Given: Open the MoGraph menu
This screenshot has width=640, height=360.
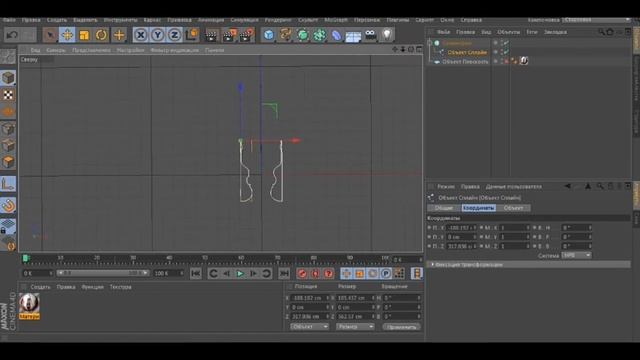Looking at the screenshot, I should pyautogui.click(x=336, y=20).
